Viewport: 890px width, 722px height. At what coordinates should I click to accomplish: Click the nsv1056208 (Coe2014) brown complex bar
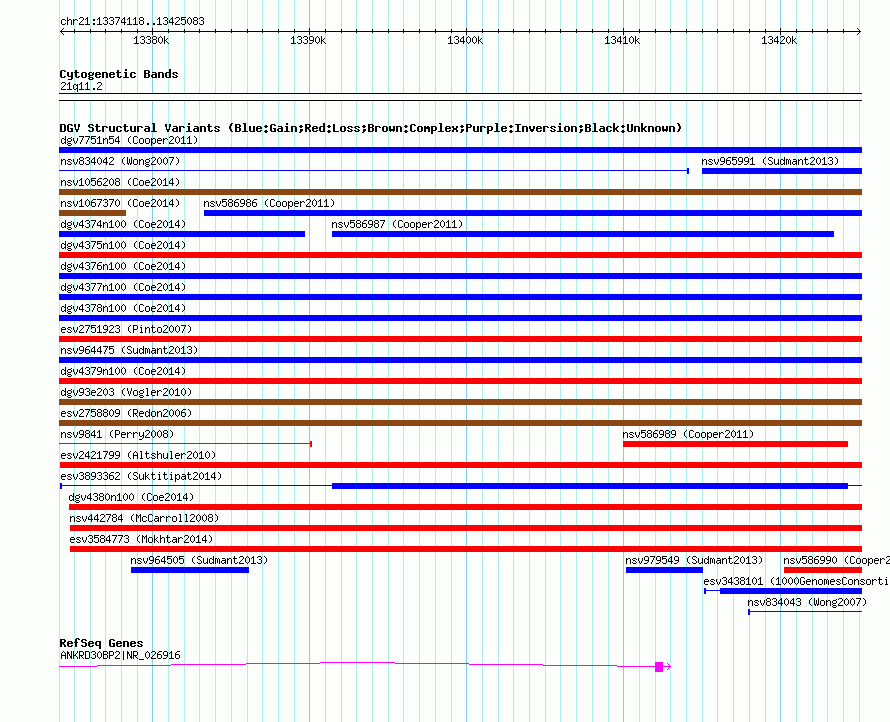[x=460, y=192]
